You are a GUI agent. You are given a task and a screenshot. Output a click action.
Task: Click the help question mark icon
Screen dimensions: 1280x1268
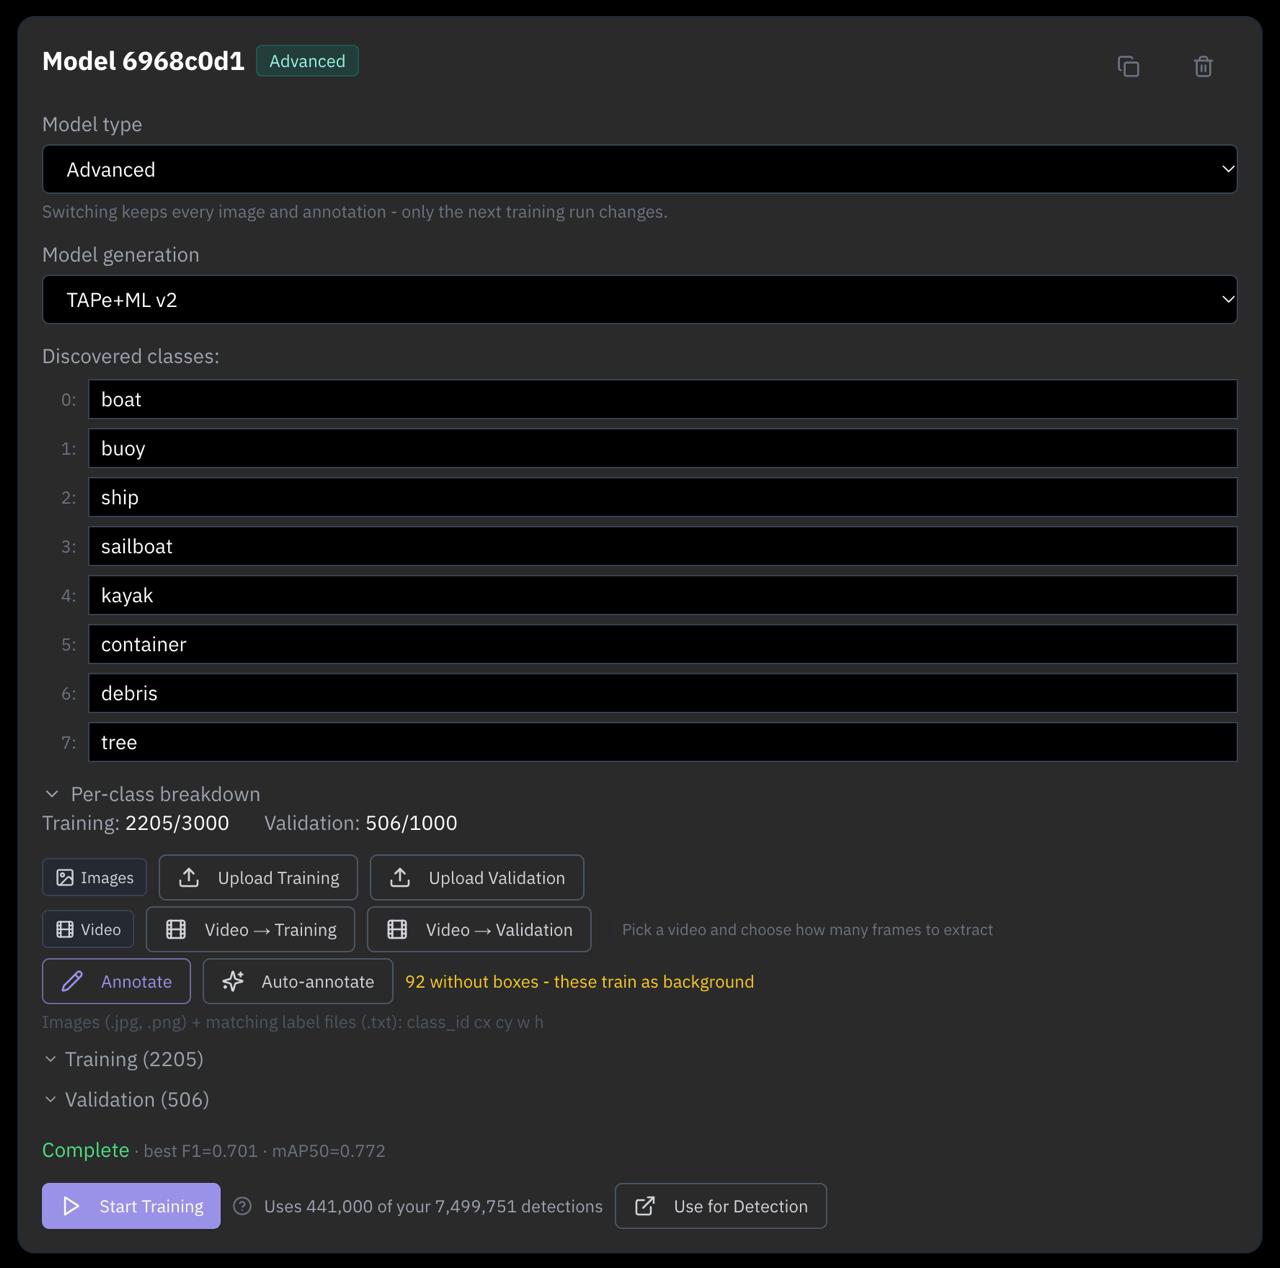pos(242,1206)
